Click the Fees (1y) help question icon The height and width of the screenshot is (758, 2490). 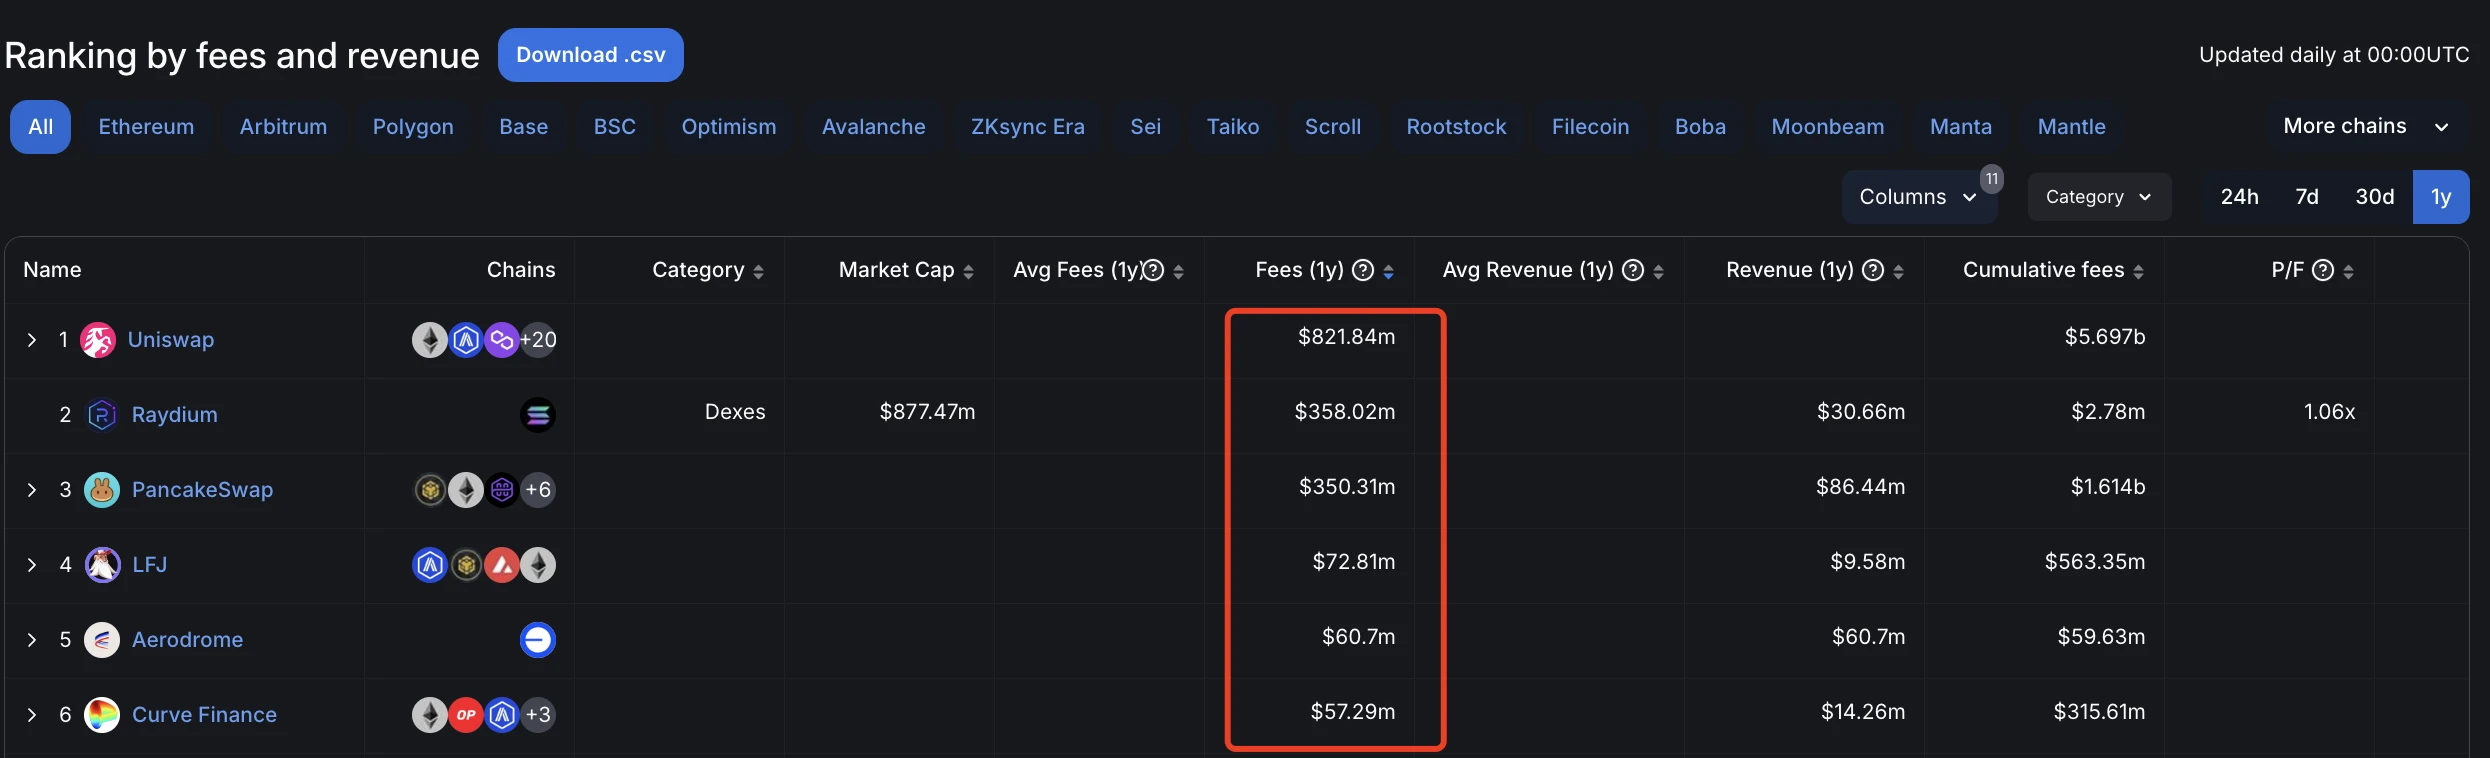pyautogui.click(x=1362, y=270)
